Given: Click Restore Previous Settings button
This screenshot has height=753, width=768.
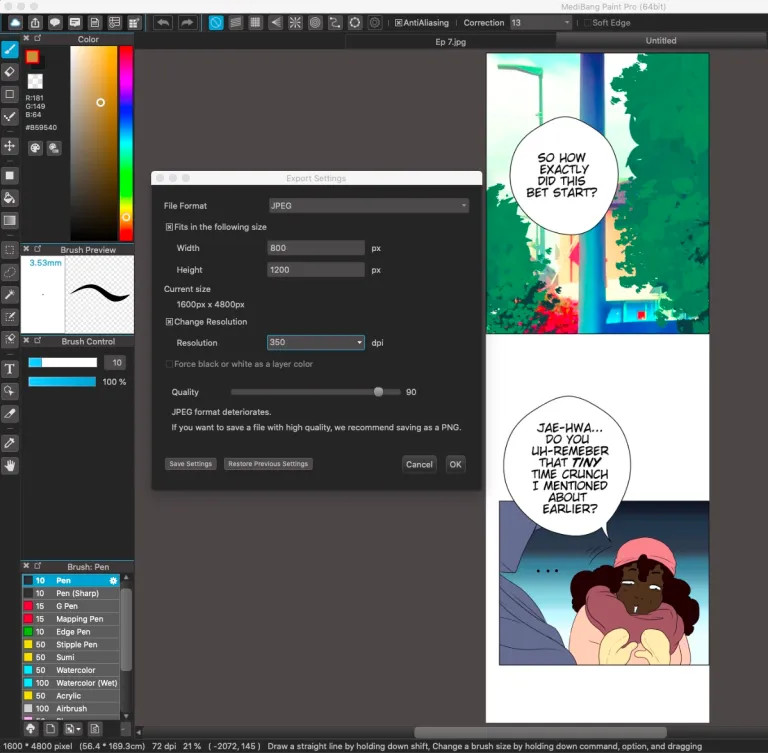Looking at the screenshot, I should (x=268, y=464).
